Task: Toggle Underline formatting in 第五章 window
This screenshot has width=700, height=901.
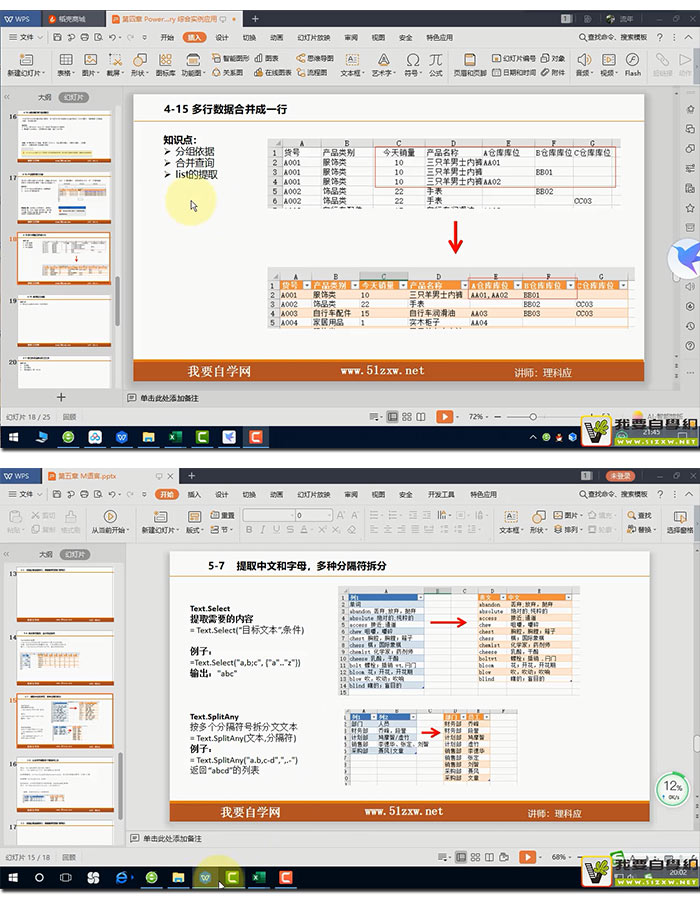Action: [x=276, y=530]
